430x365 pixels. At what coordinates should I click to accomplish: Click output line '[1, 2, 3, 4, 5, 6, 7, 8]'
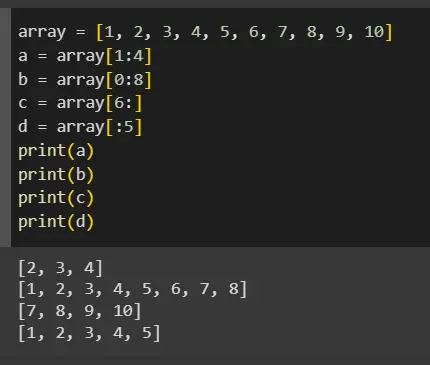pos(132,289)
